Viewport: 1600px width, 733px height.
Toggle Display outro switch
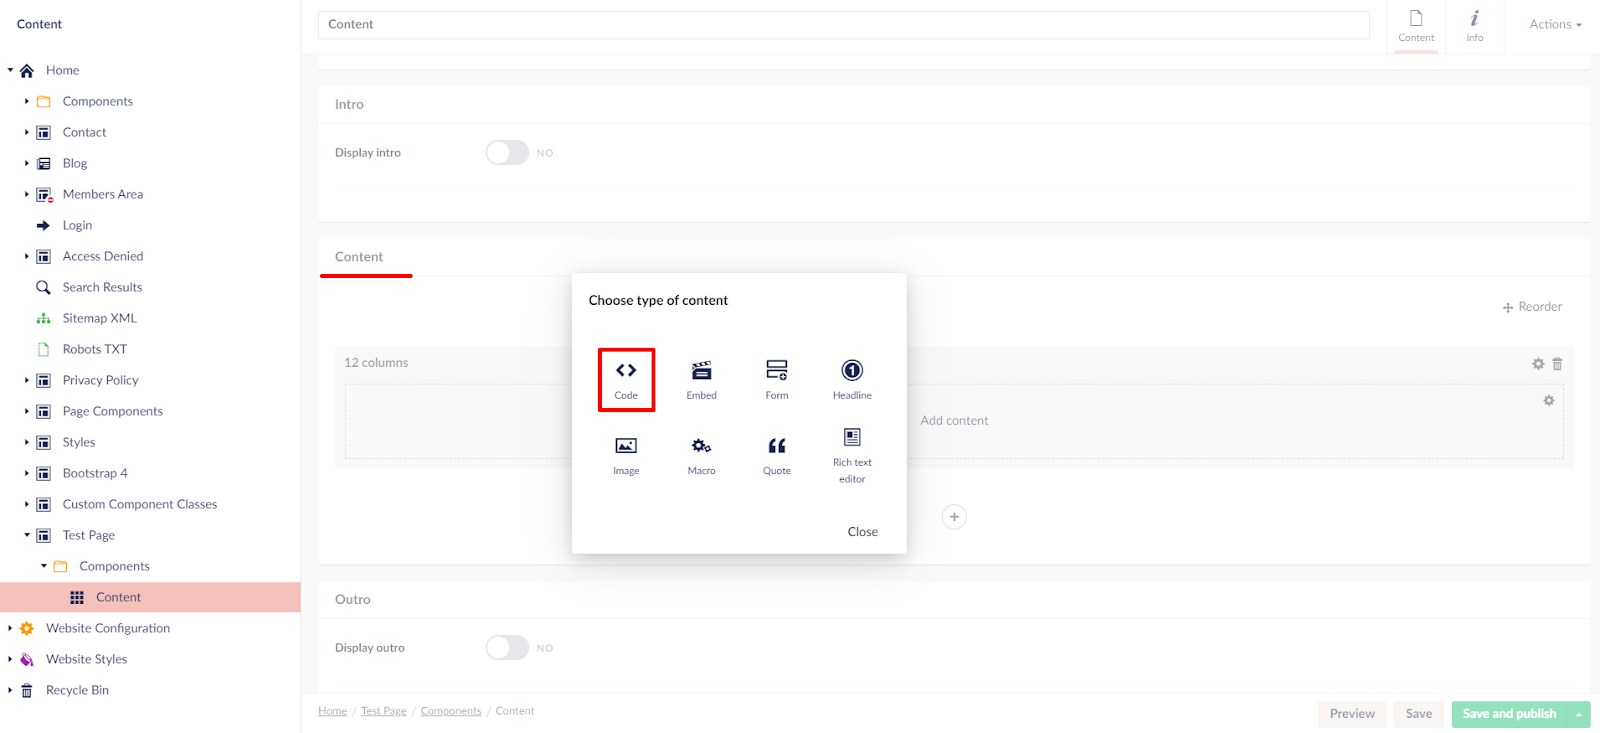[x=507, y=647]
